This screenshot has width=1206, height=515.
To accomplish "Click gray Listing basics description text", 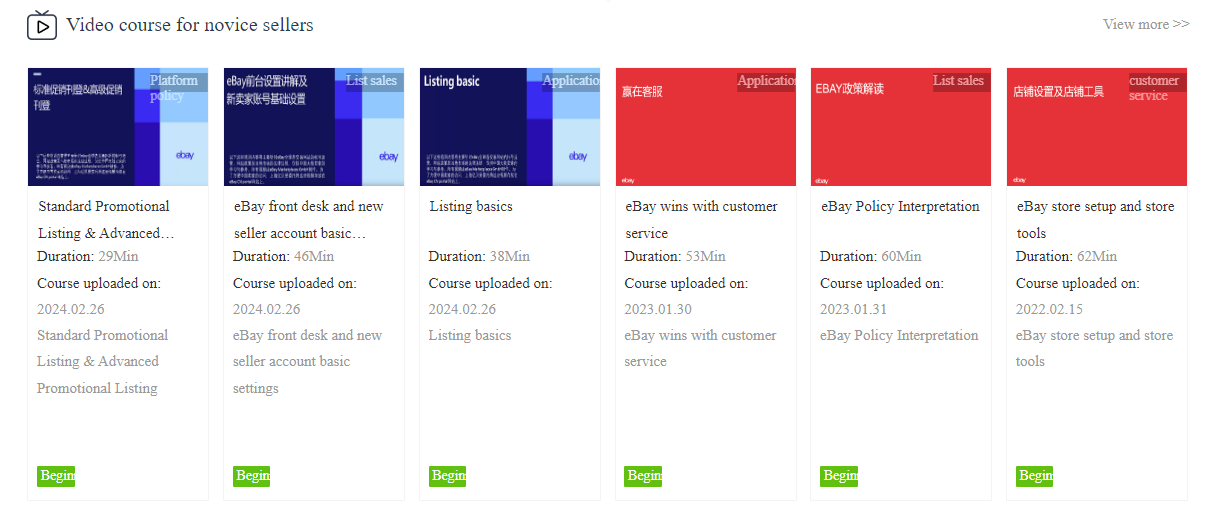I will click(x=470, y=336).
